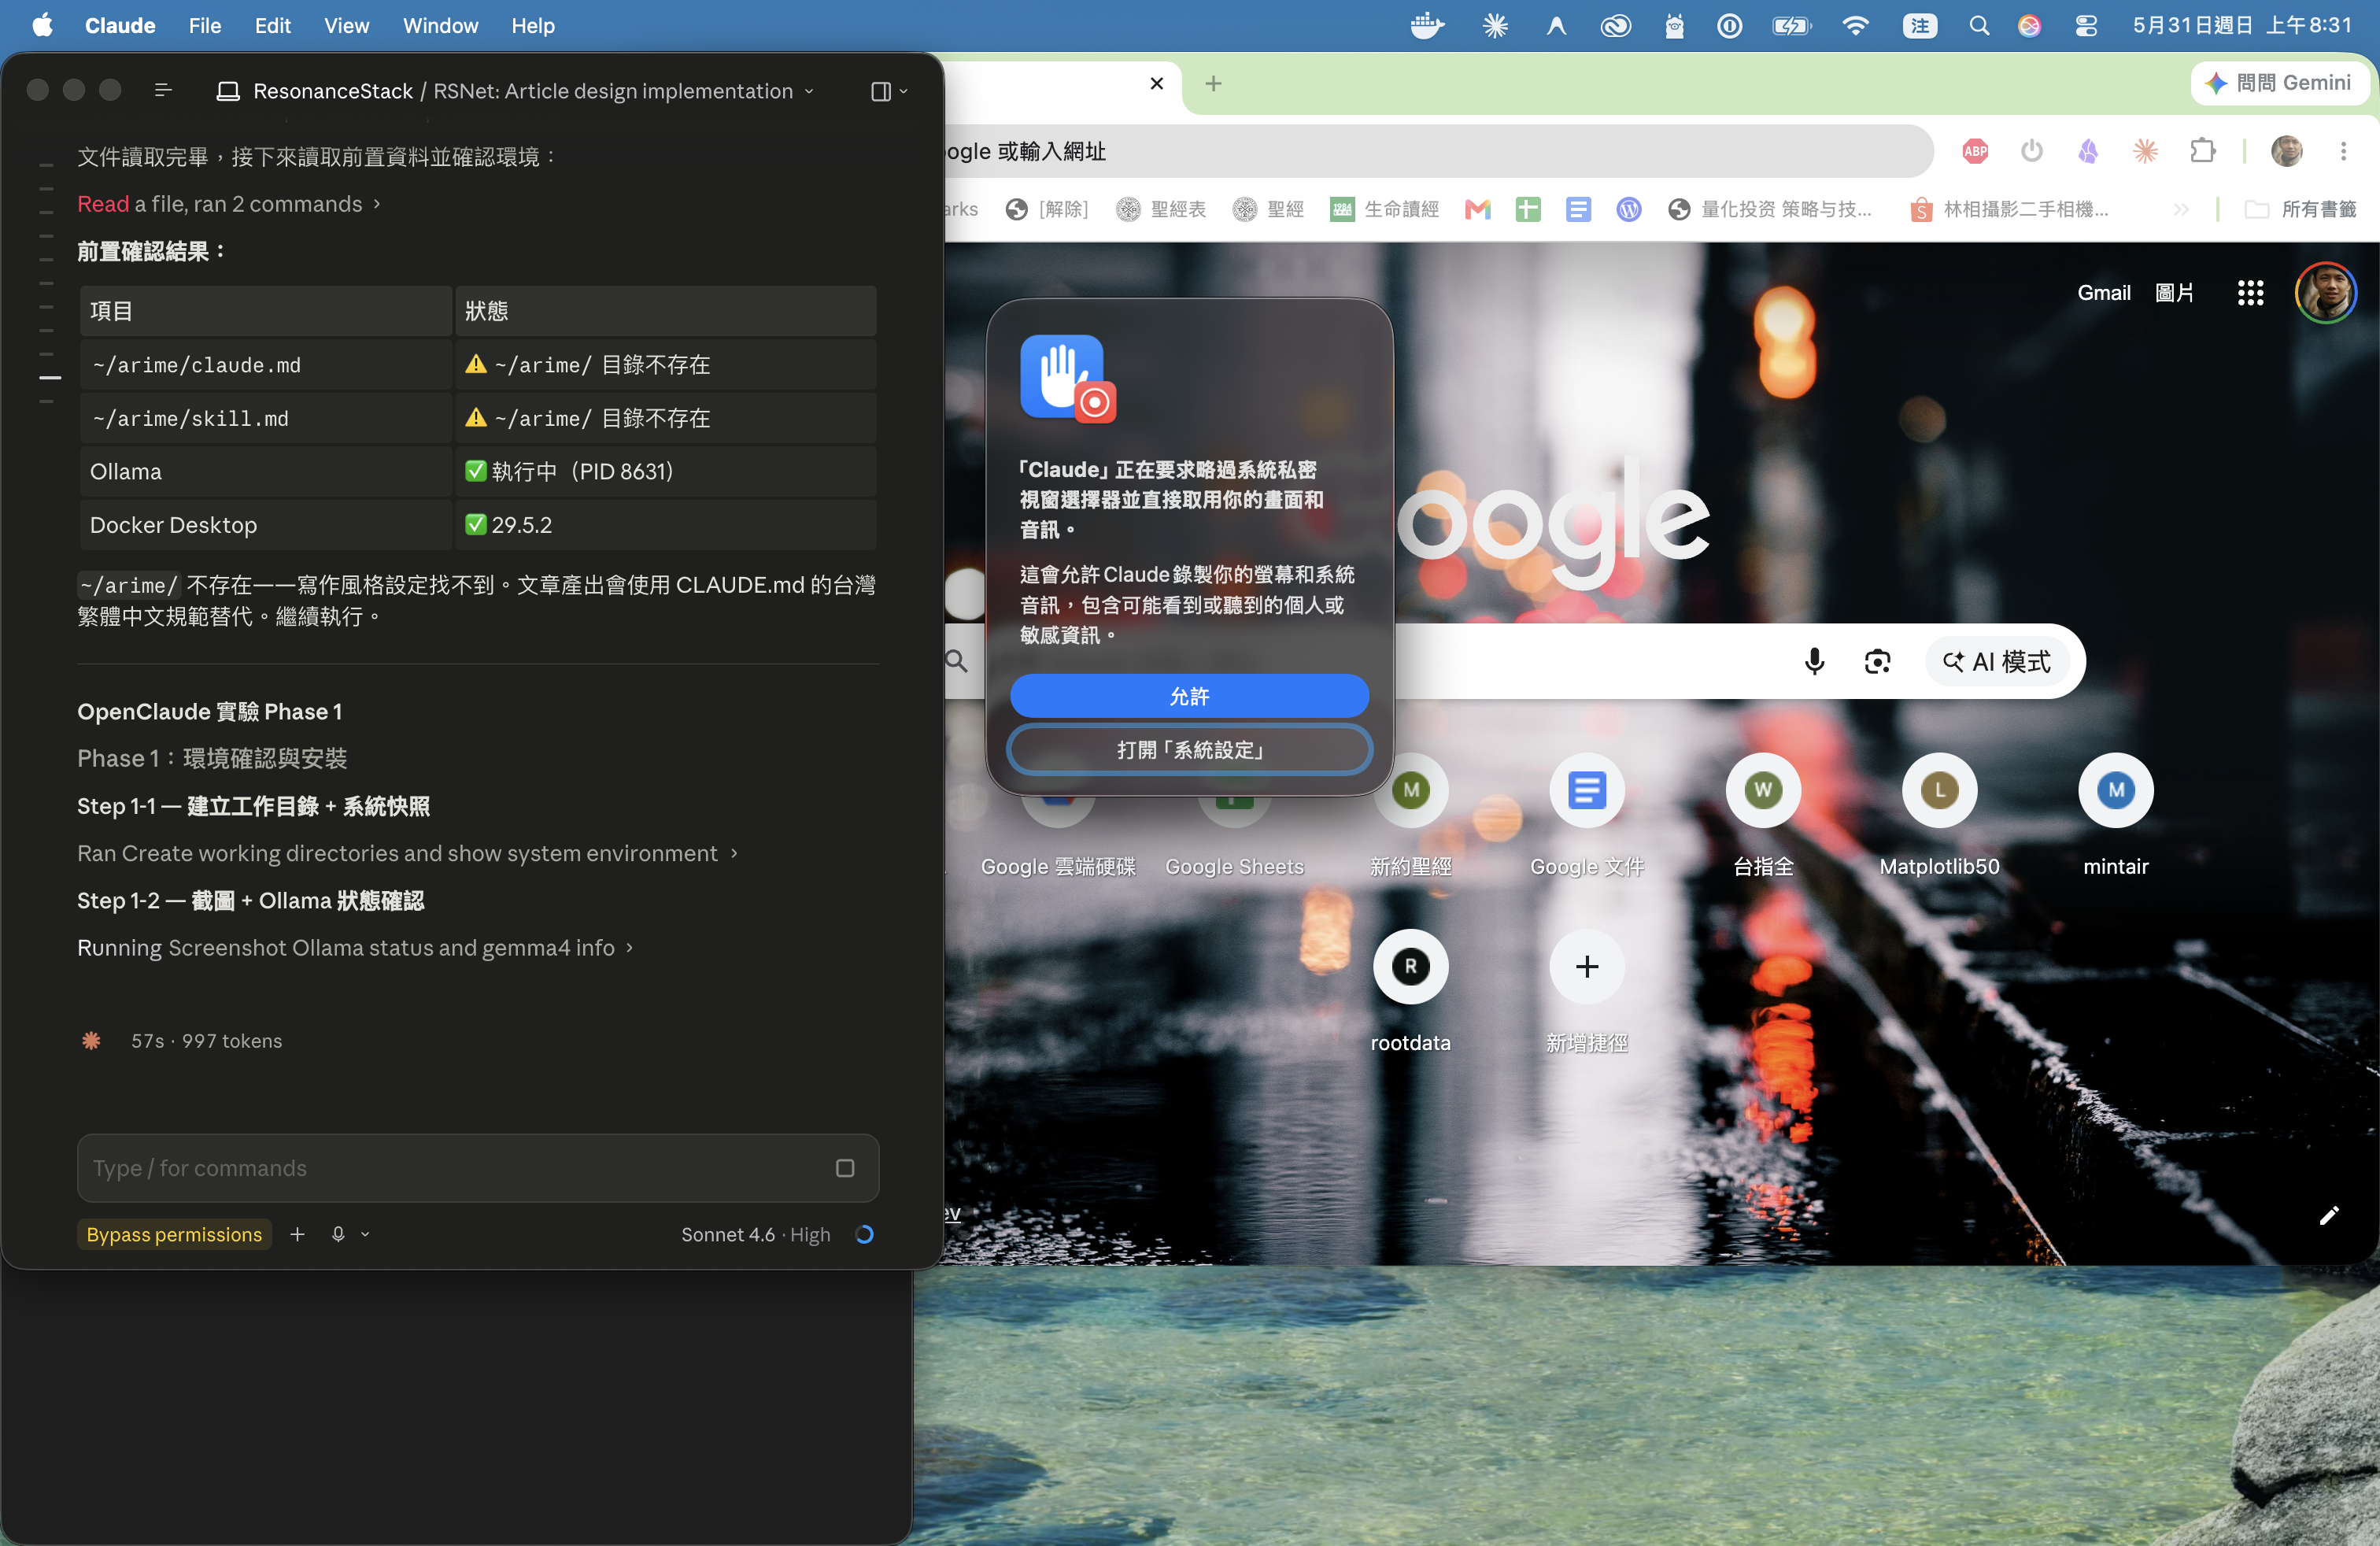Open the input method 注 menu bar item

coord(1920,26)
